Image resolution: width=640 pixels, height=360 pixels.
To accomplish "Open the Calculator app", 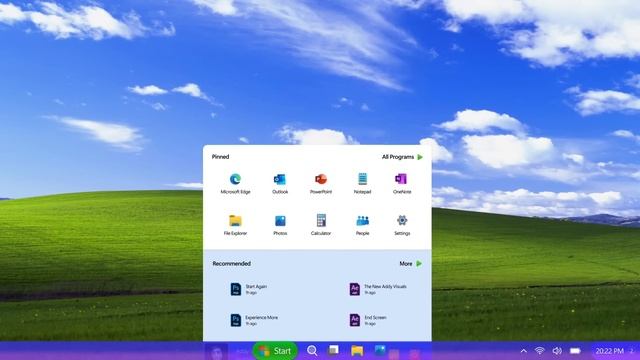I will pyautogui.click(x=321, y=225).
